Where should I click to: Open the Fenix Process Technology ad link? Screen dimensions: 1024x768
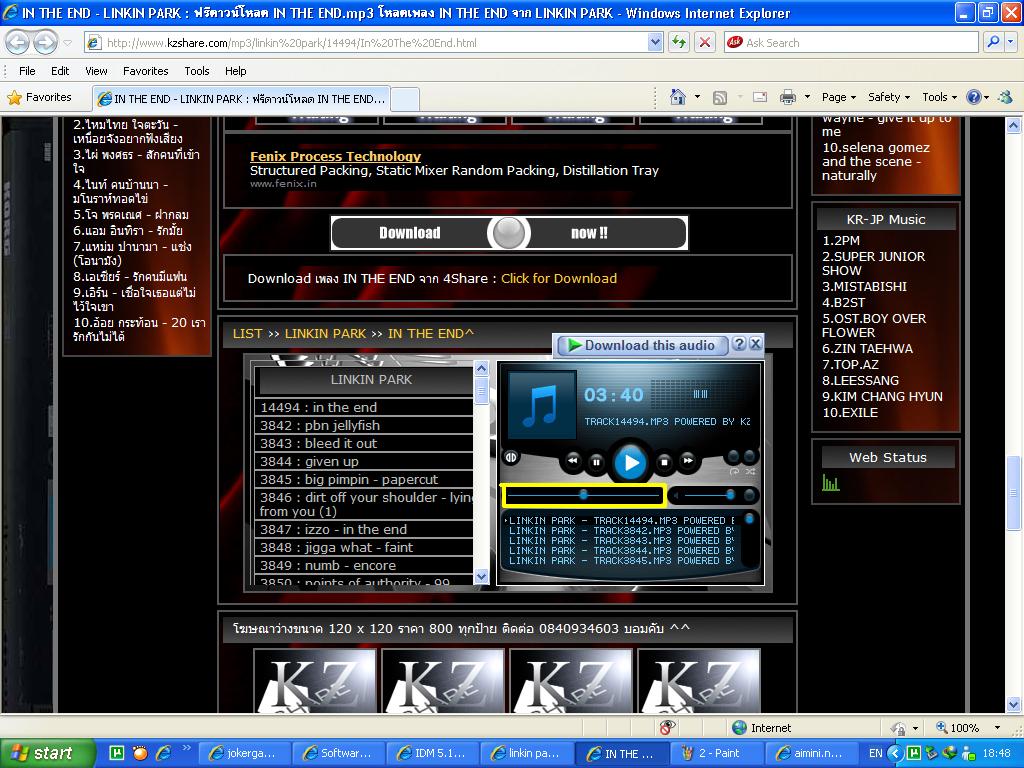[335, 156]
